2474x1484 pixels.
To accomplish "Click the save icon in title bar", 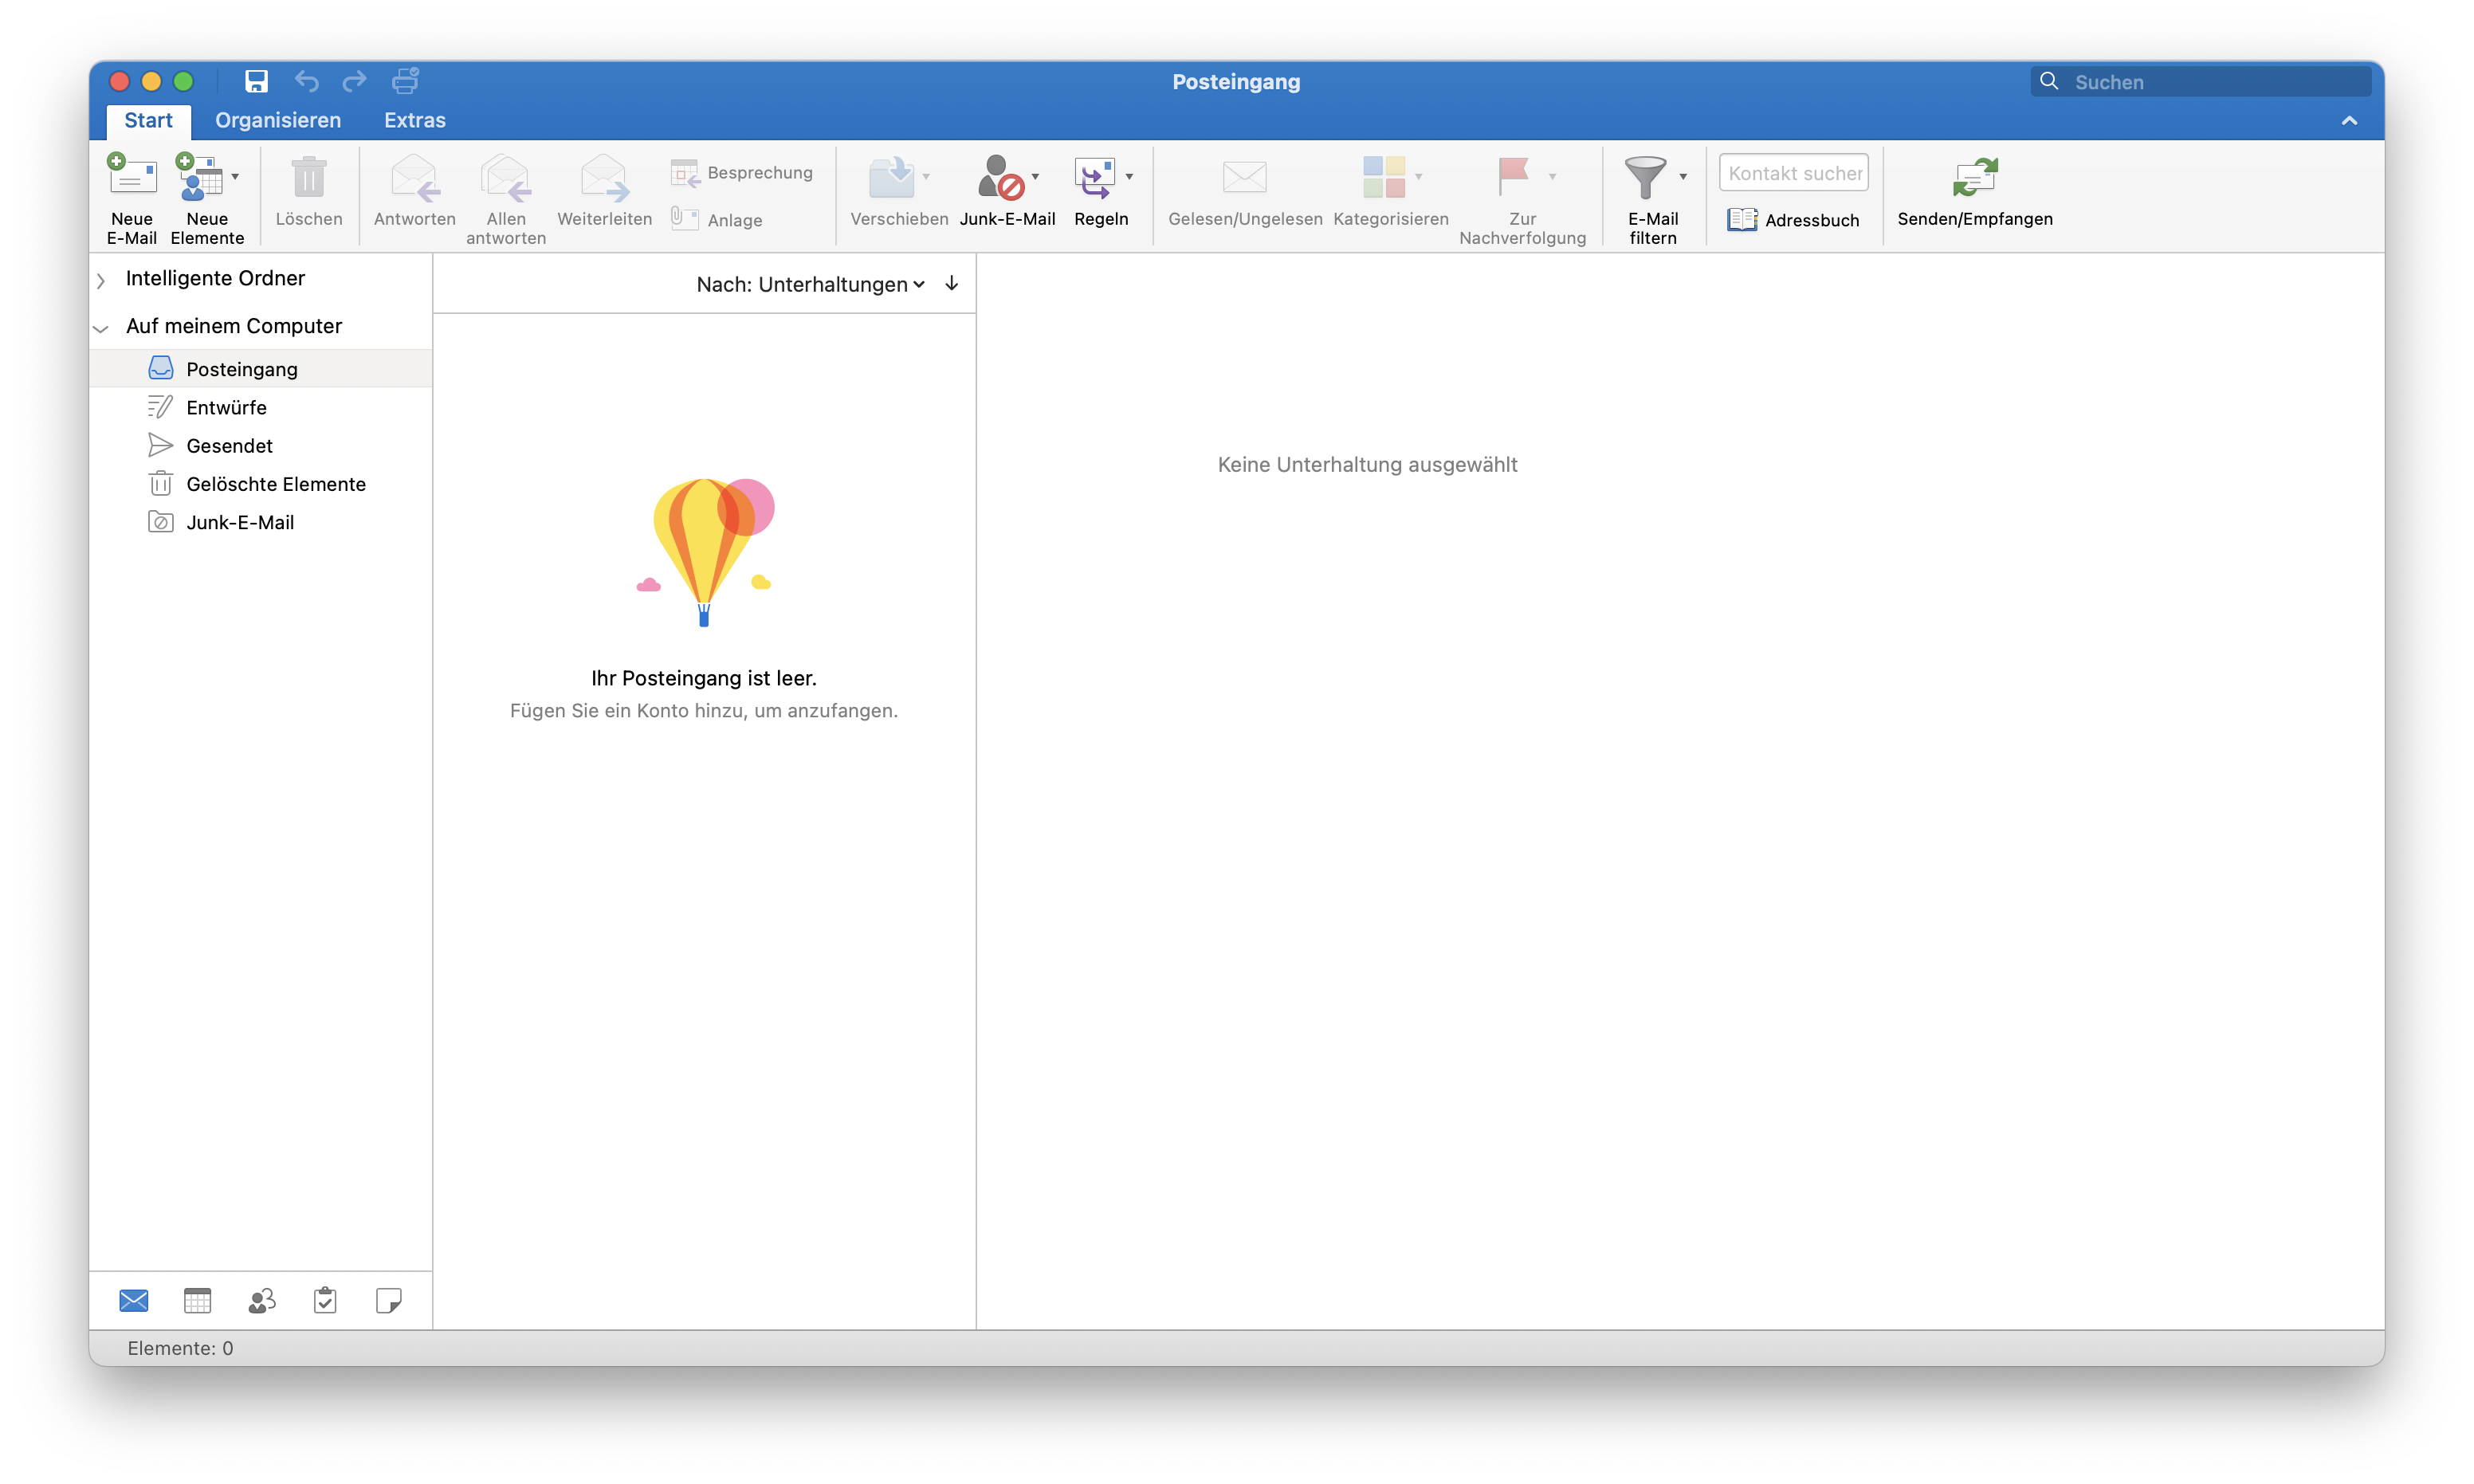I will click(256, 81).
